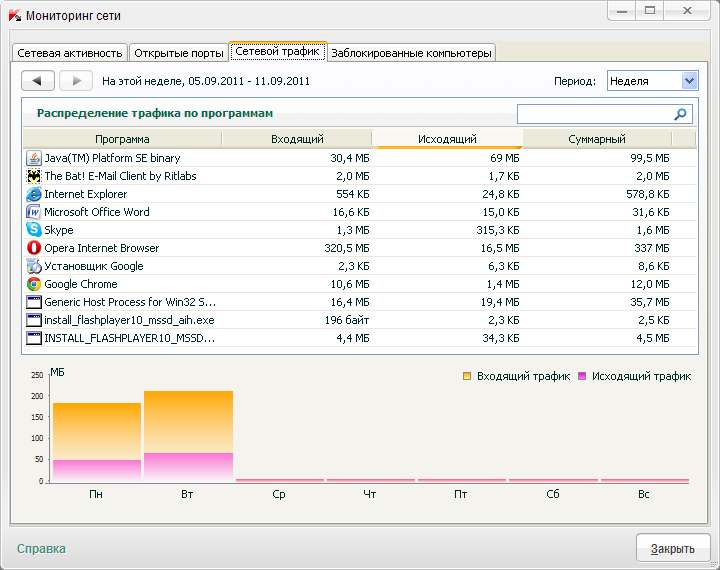Click the Microsoft Office Word icon
This screenshot has width=720, height=570.
33,212
